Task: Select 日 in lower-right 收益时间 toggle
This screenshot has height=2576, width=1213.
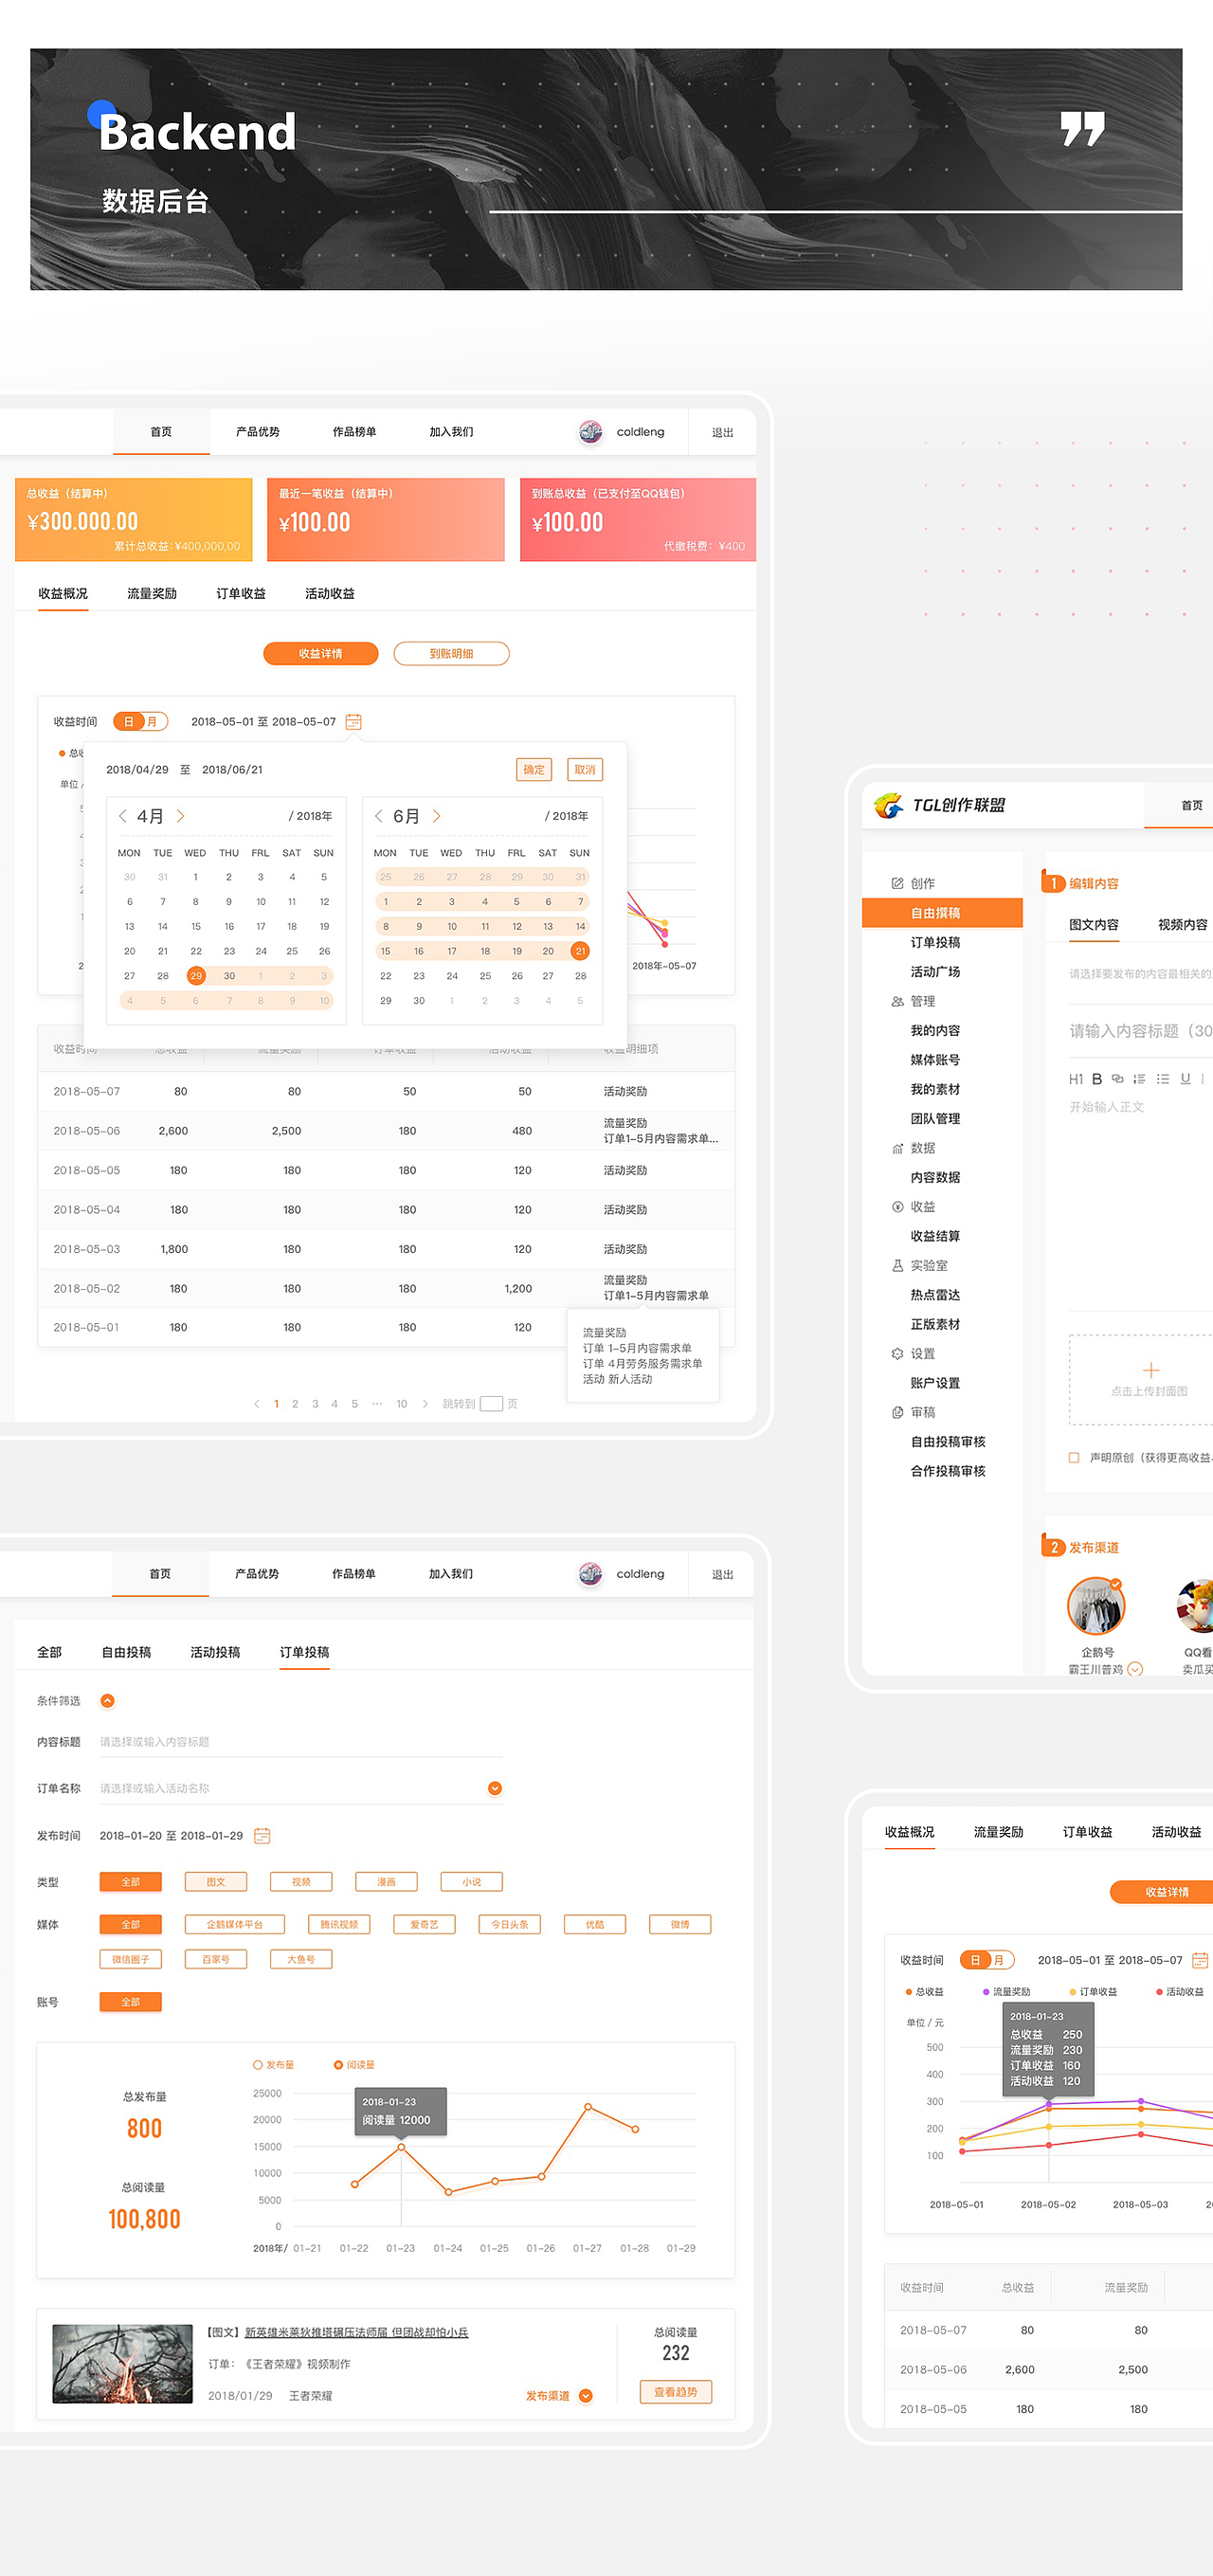Action: (x=975, y=1960)
